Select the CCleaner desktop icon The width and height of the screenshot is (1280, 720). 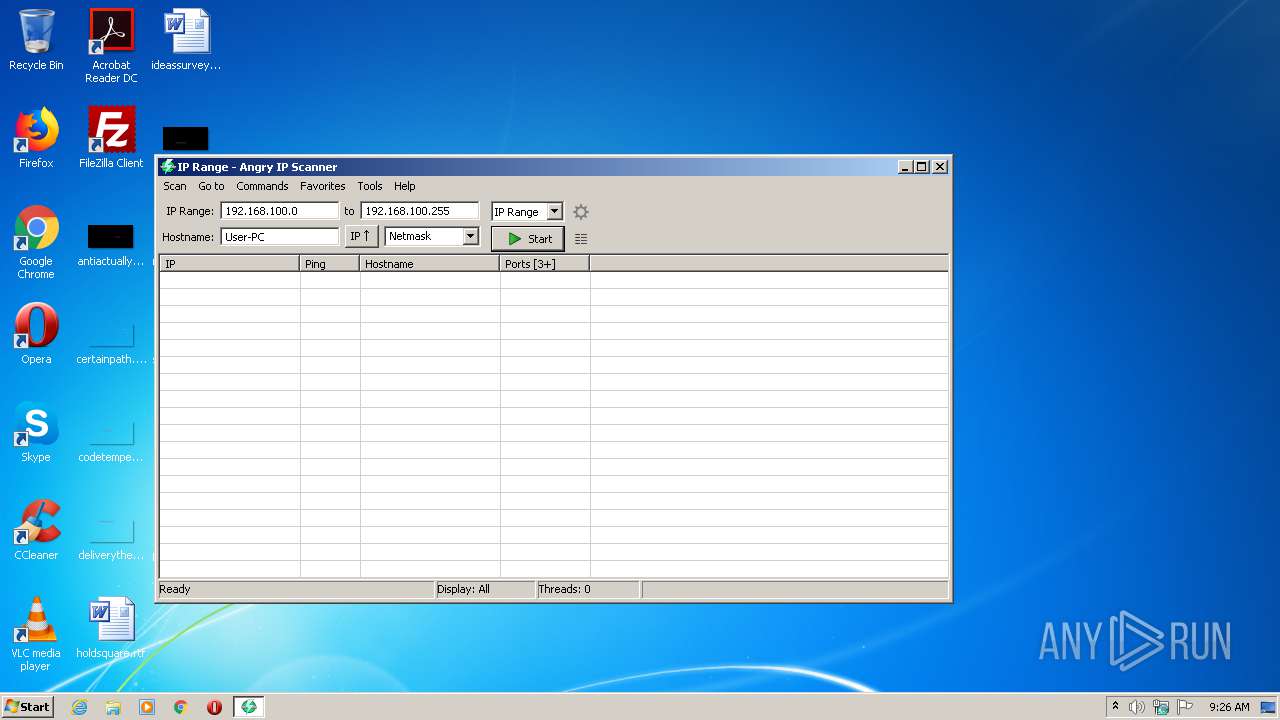coord(36,530)
